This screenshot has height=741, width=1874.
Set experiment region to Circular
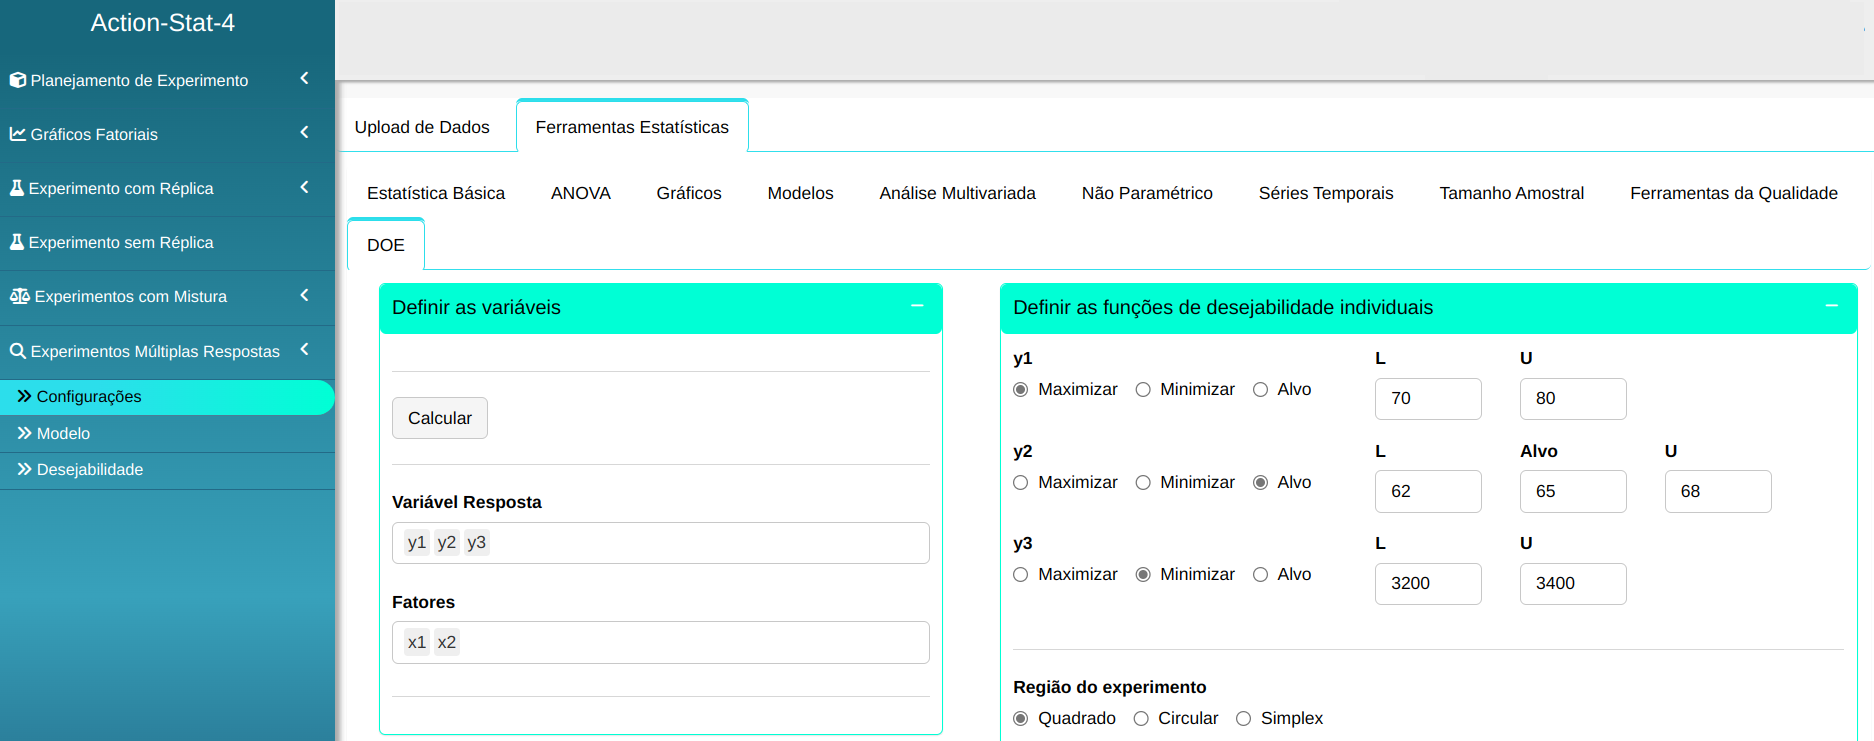(x=1141, y=719)
